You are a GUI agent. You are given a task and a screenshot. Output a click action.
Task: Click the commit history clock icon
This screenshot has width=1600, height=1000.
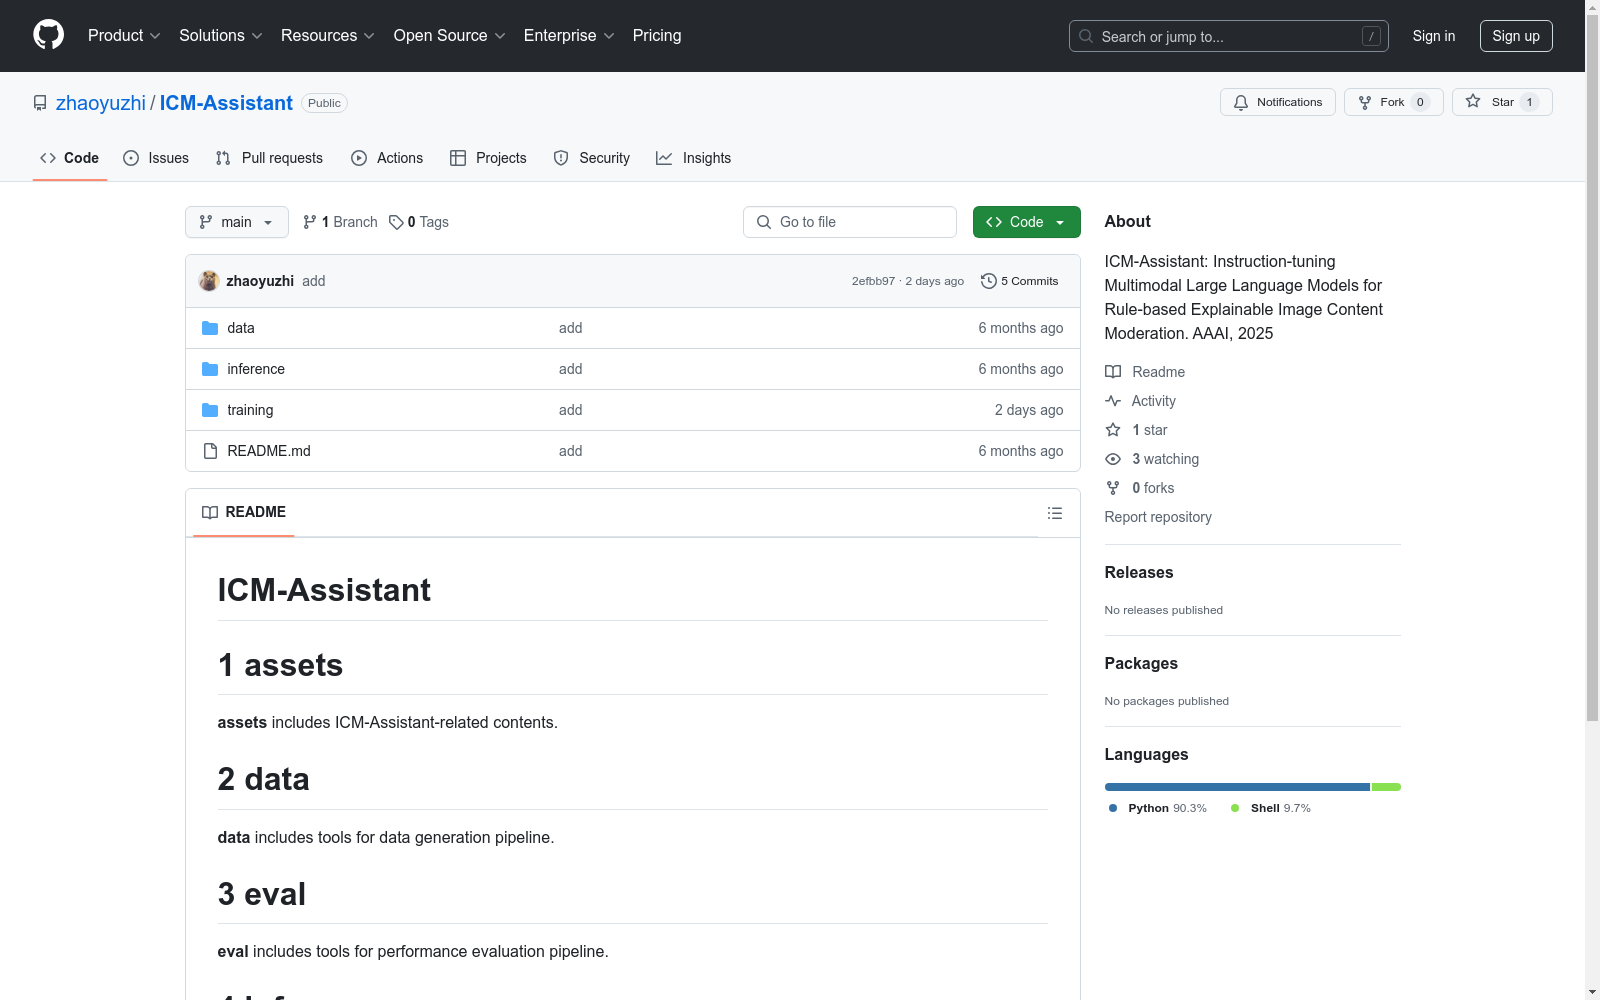989,281
